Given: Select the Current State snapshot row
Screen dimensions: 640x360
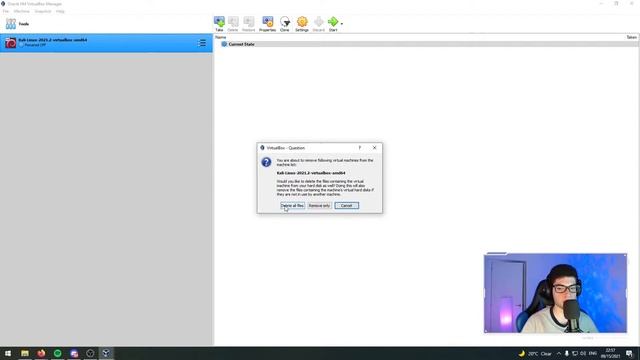Looking at the screenshot, I should [x=426, y=44].
